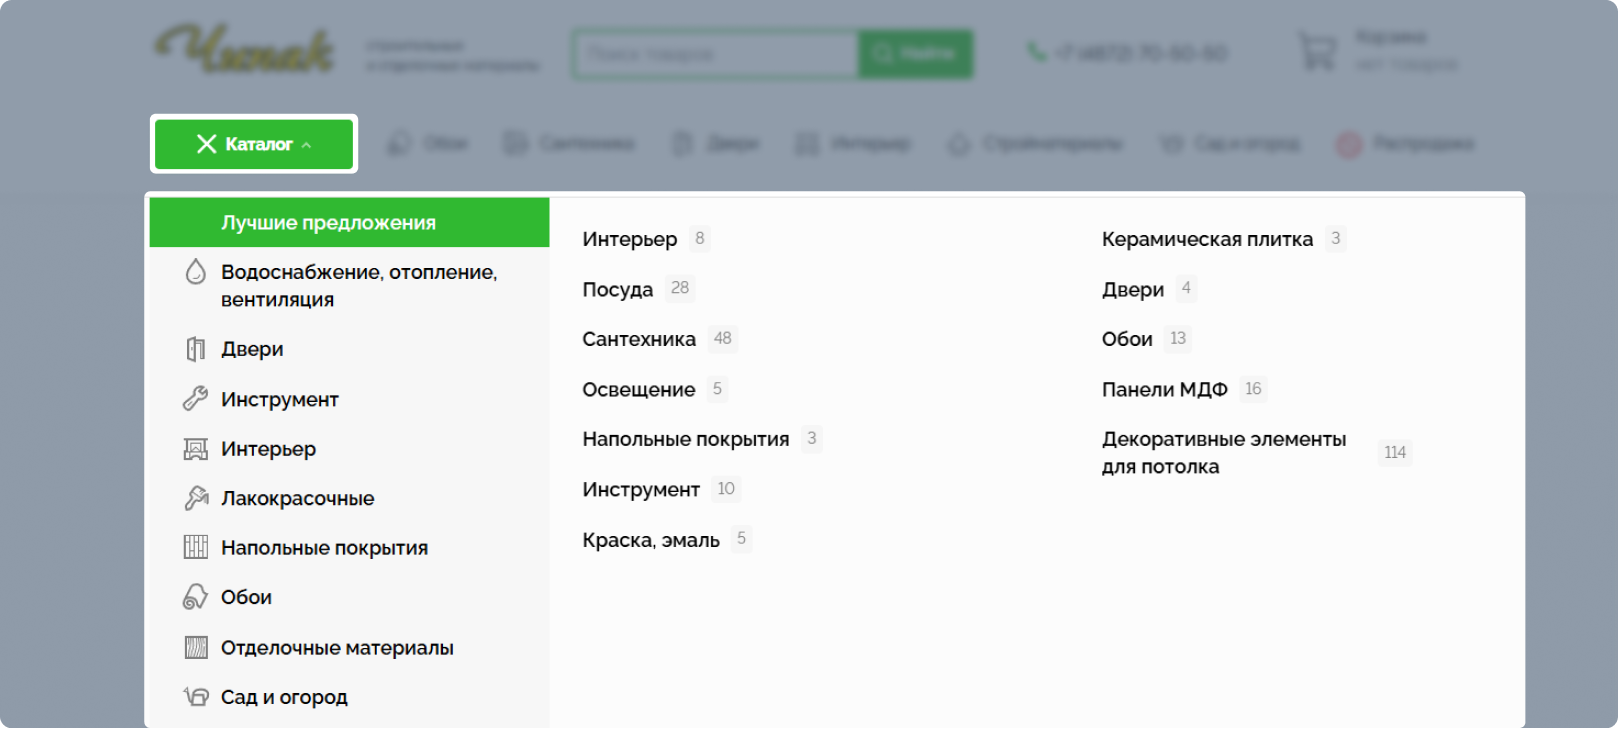Open Двери link with count 4
The image size is (1618, 729).
pyautogui.click(x=1133, y=289)
